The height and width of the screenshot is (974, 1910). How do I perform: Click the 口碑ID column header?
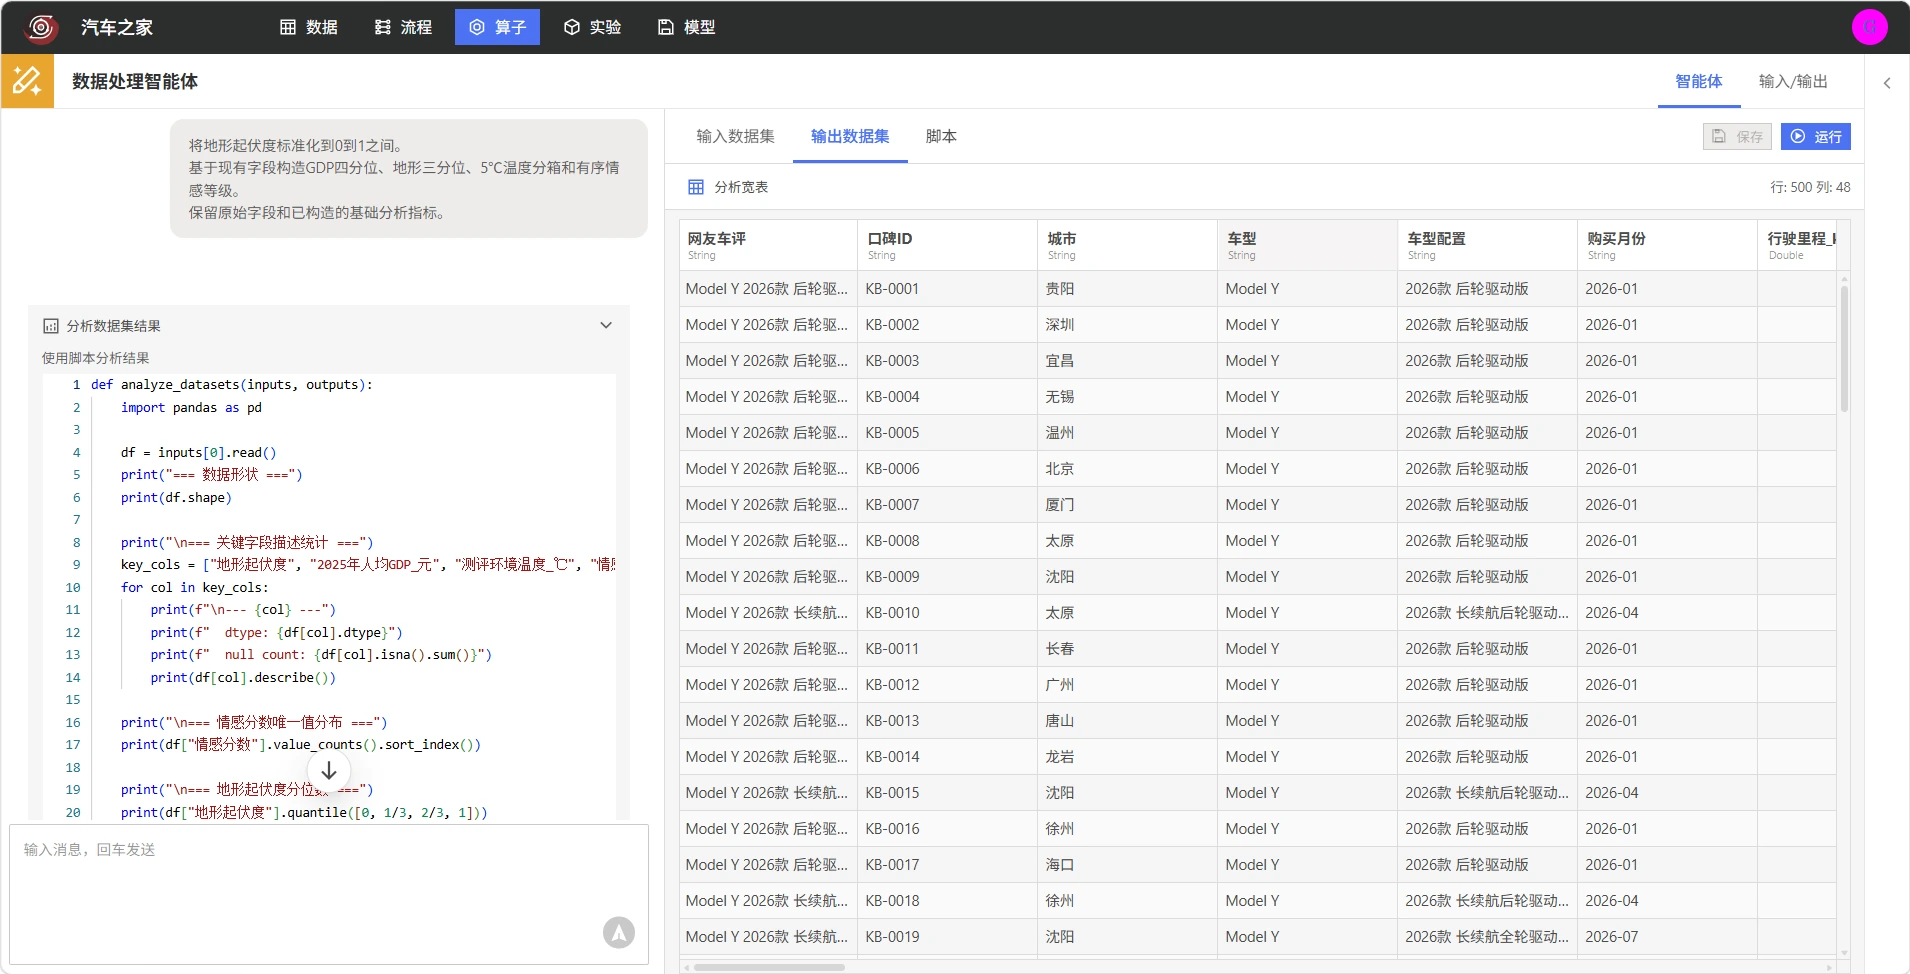(948, 245)
